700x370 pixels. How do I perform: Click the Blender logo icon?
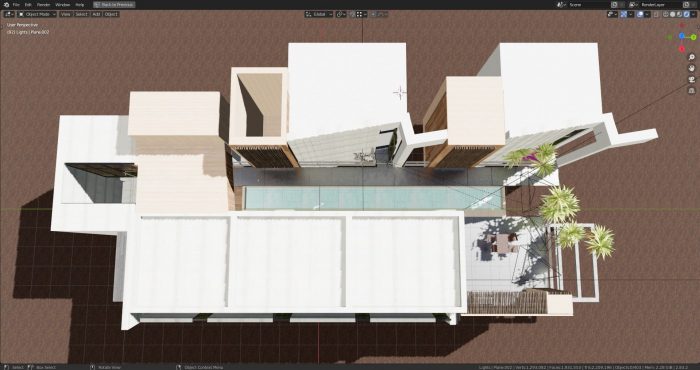pos(6,4)
